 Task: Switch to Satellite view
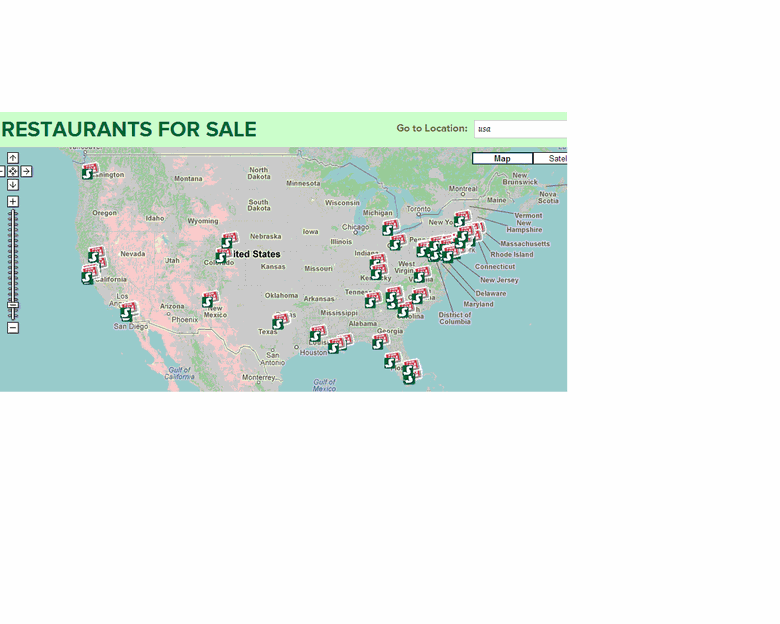coord(551,159)
